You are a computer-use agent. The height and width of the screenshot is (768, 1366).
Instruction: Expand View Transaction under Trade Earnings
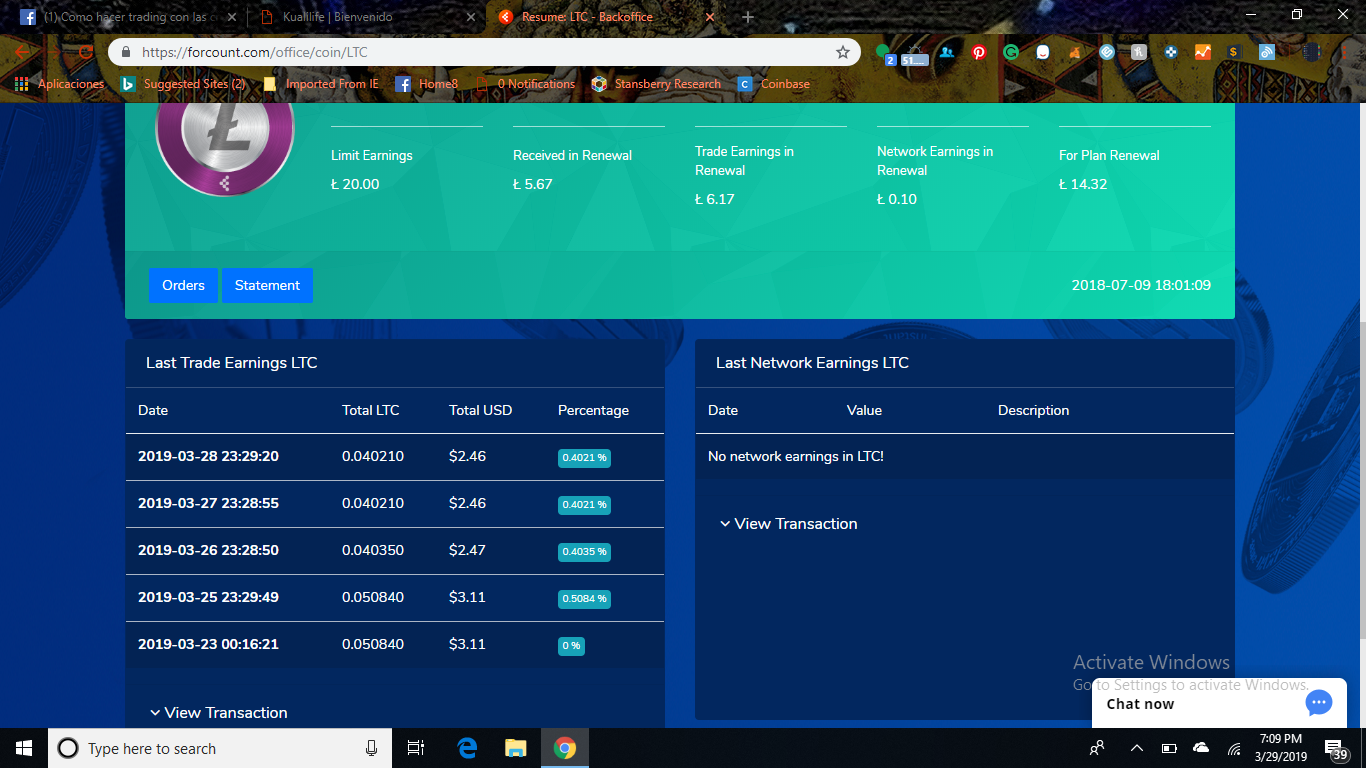(218, 713)
